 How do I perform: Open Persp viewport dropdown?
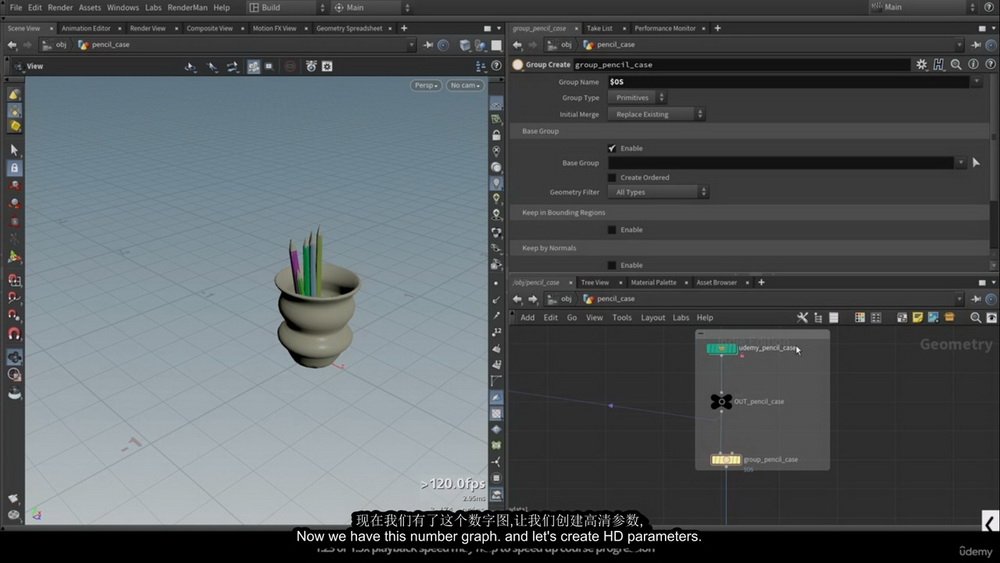coord(425,85)
